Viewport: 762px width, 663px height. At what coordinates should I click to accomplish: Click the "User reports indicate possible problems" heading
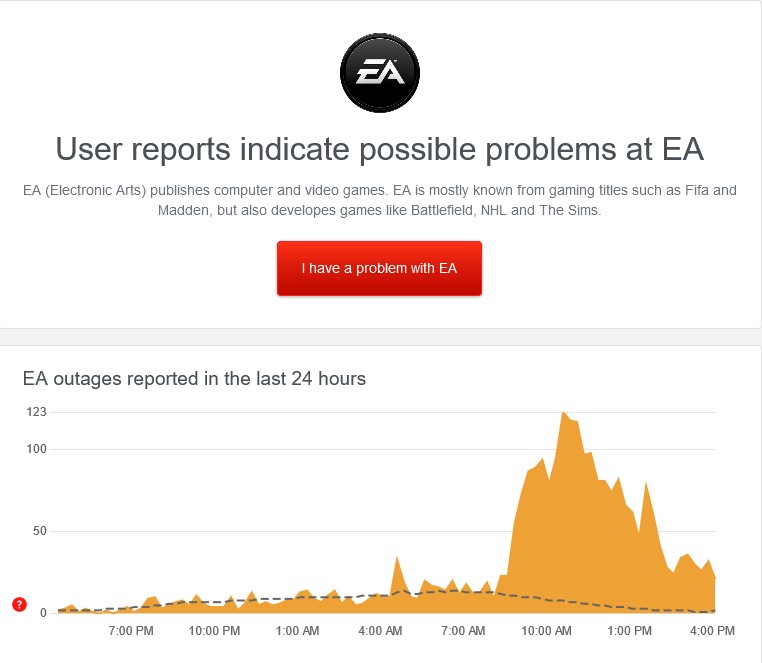(380, 149)
